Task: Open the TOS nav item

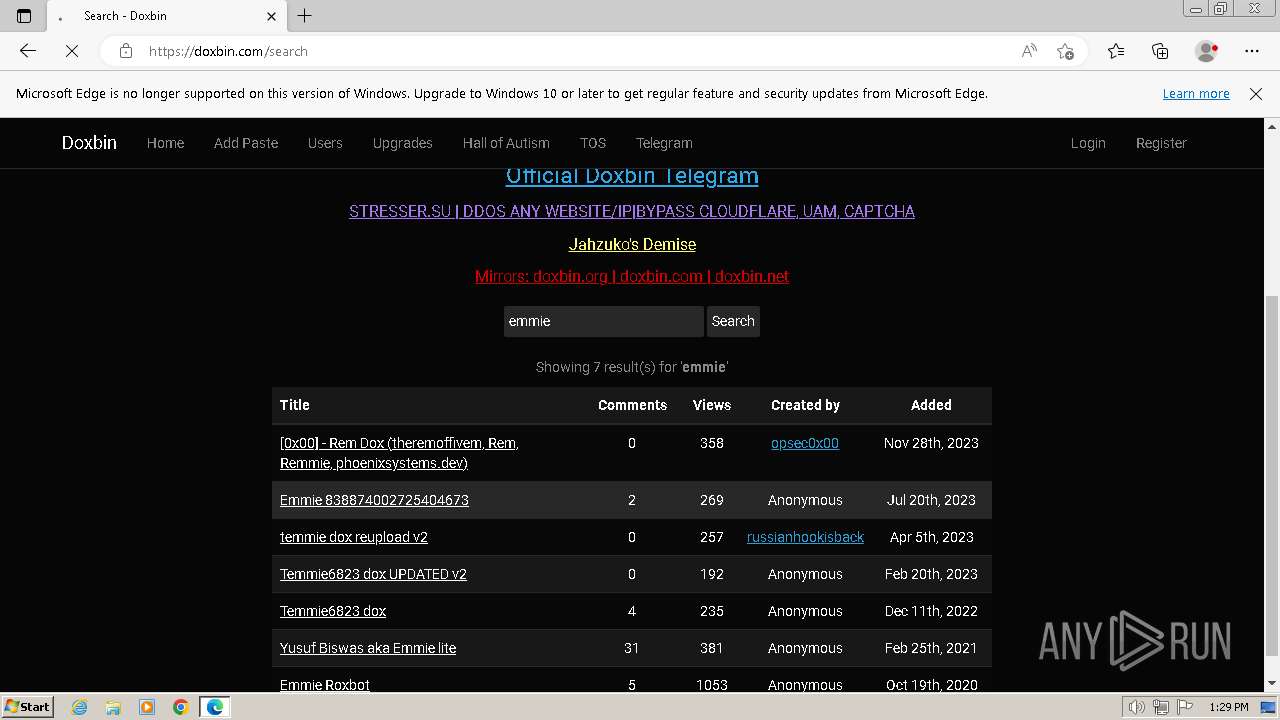Action: [x=593, y=143]
